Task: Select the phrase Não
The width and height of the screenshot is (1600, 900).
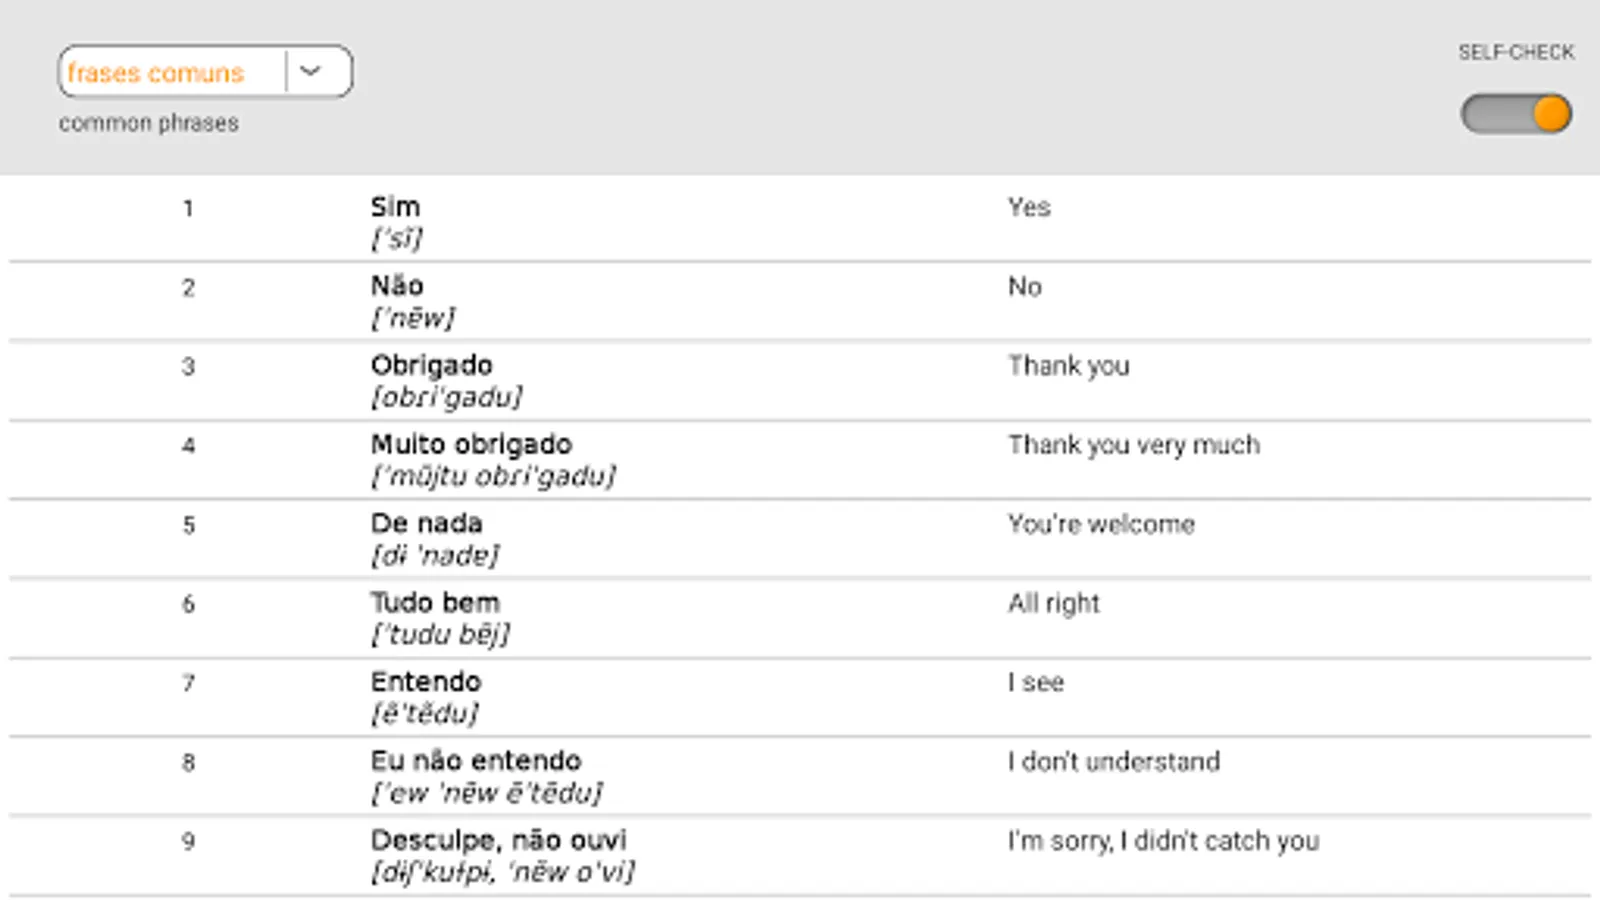Action: 397,286
